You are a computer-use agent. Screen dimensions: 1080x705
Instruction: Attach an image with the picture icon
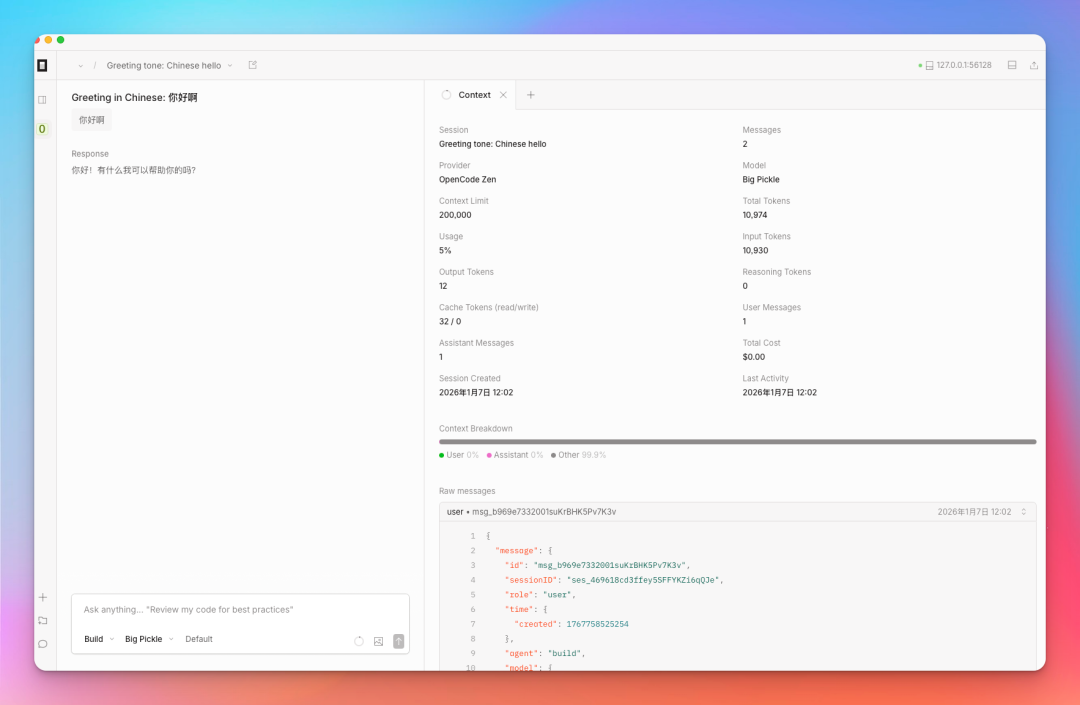(x=378, y=641)
